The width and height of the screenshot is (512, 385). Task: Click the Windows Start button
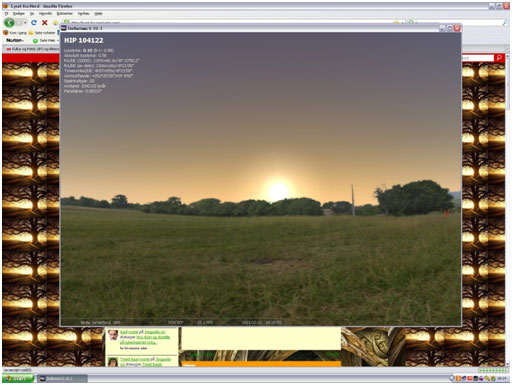(18, 379)
